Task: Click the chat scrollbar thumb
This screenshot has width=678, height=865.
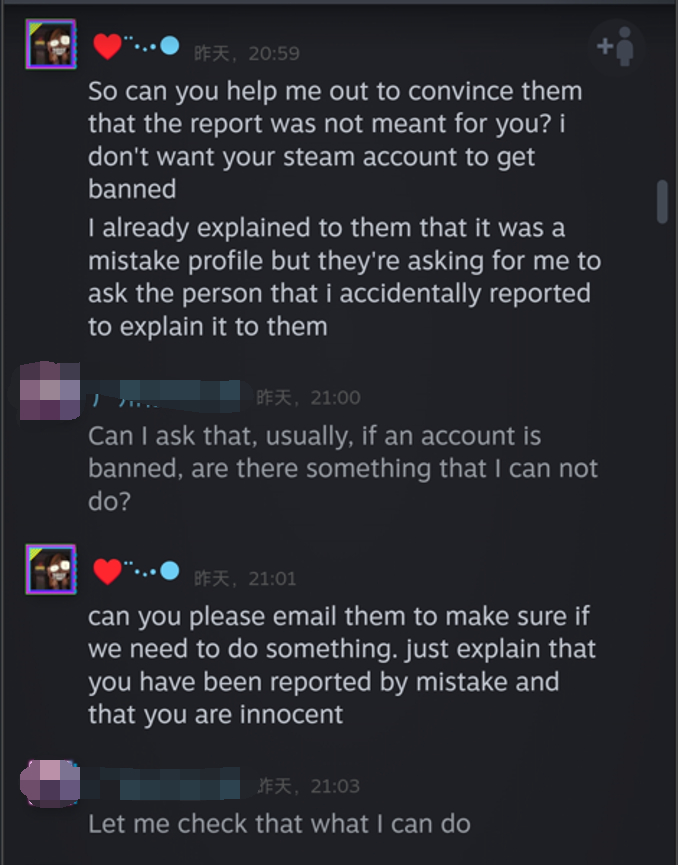Action: pyautogui.click(x=661, y=201)
